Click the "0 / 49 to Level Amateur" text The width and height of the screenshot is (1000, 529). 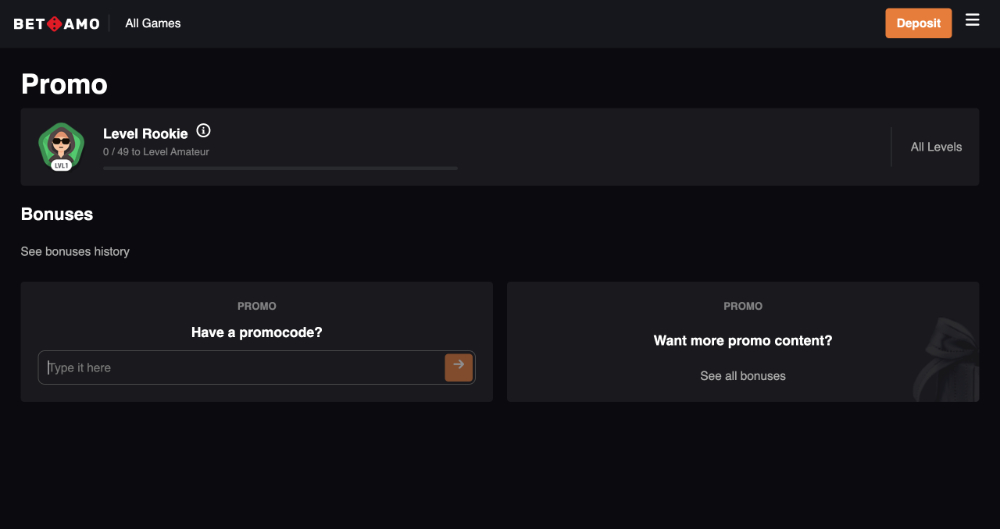tap(156, 152)
